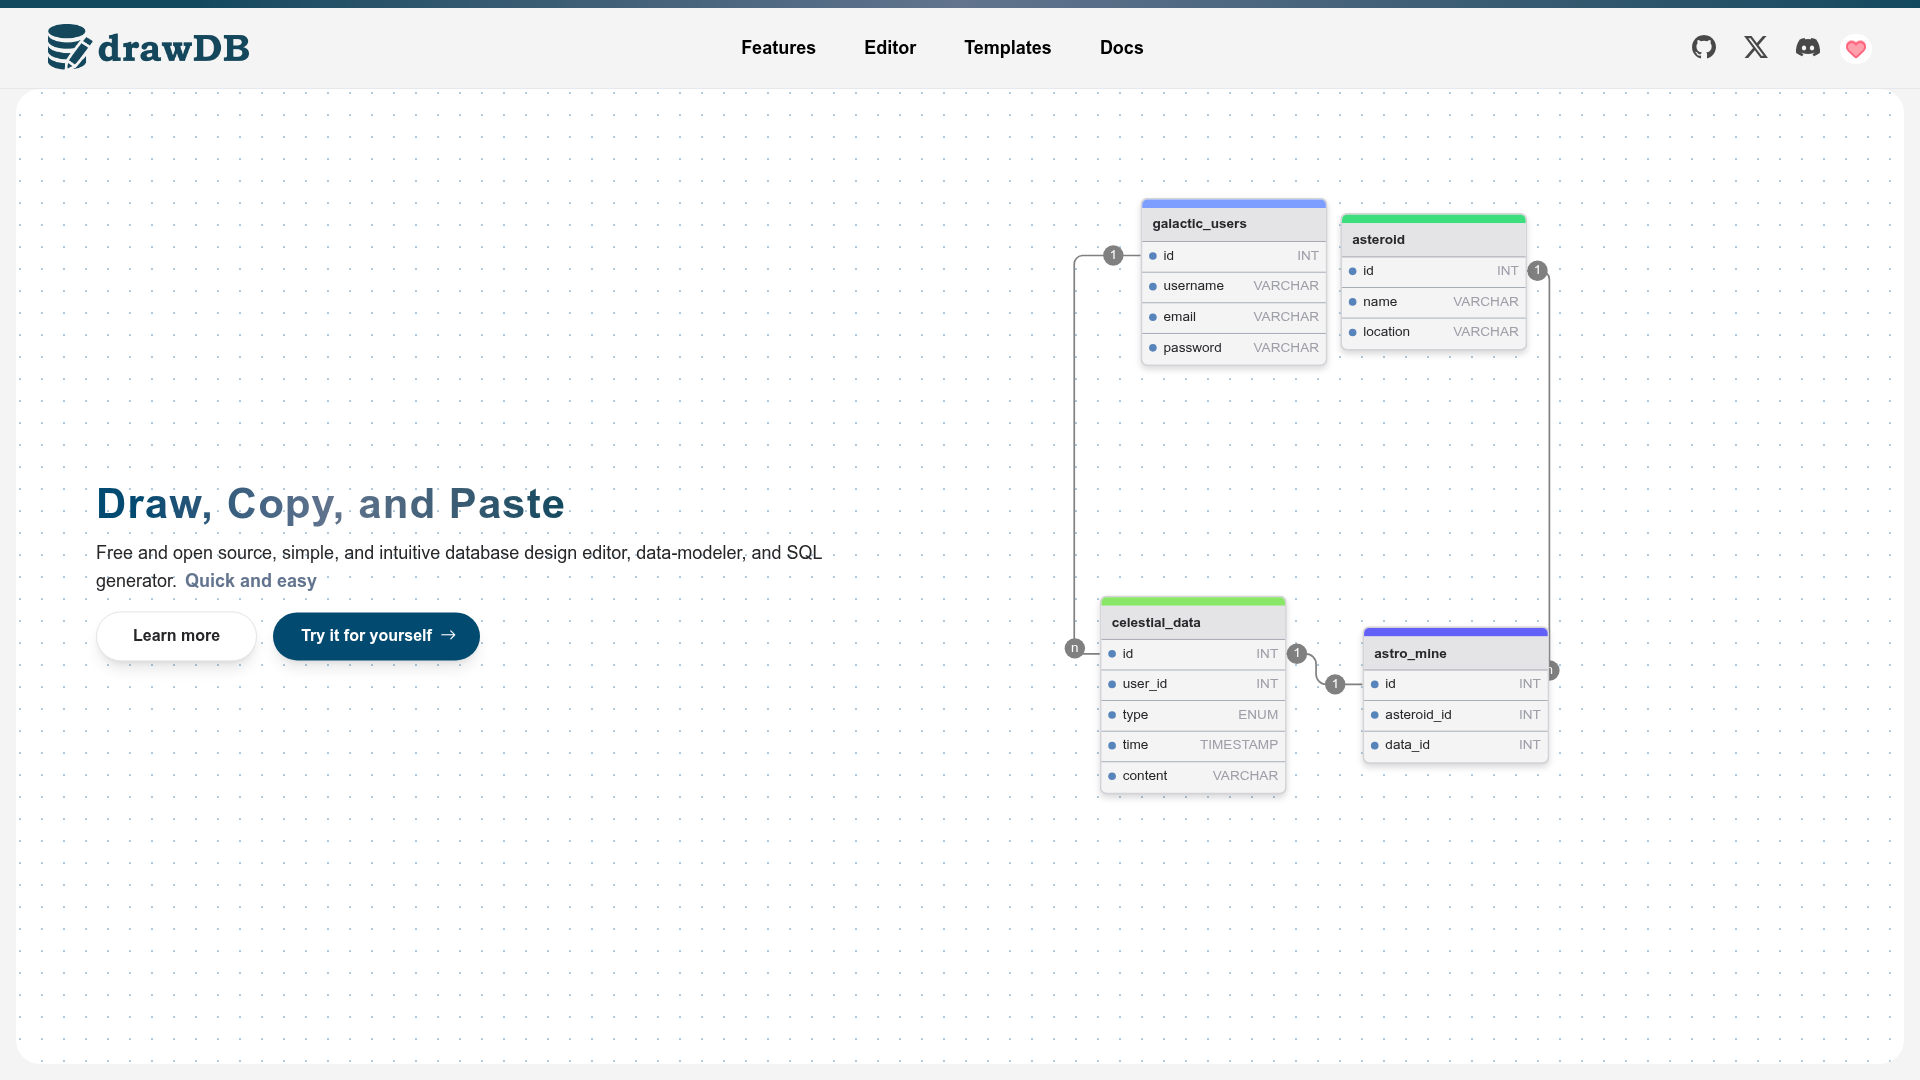
Task: Click the type ENUM field
Action: coord(1193,715)
